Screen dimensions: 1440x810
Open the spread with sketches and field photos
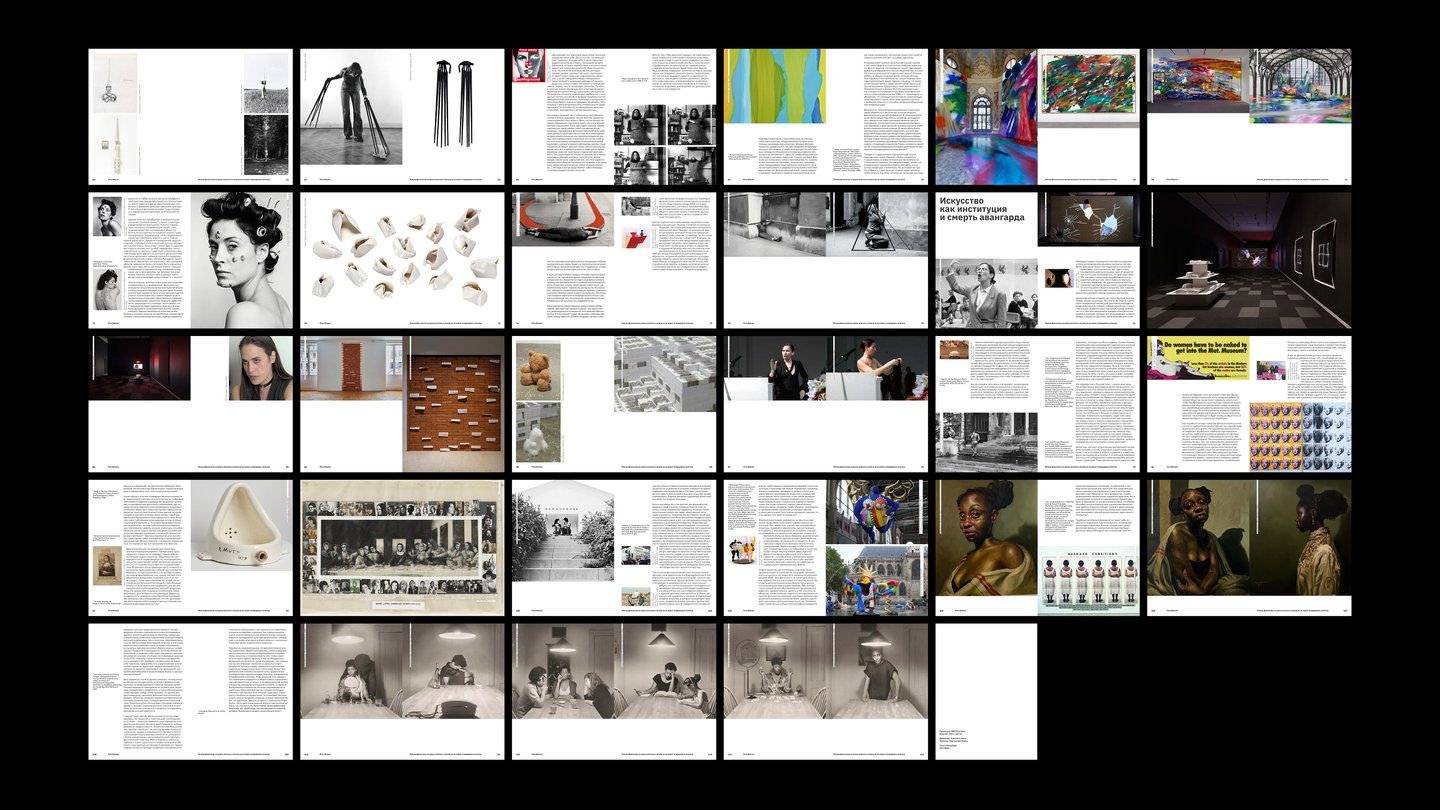(190, 117)
